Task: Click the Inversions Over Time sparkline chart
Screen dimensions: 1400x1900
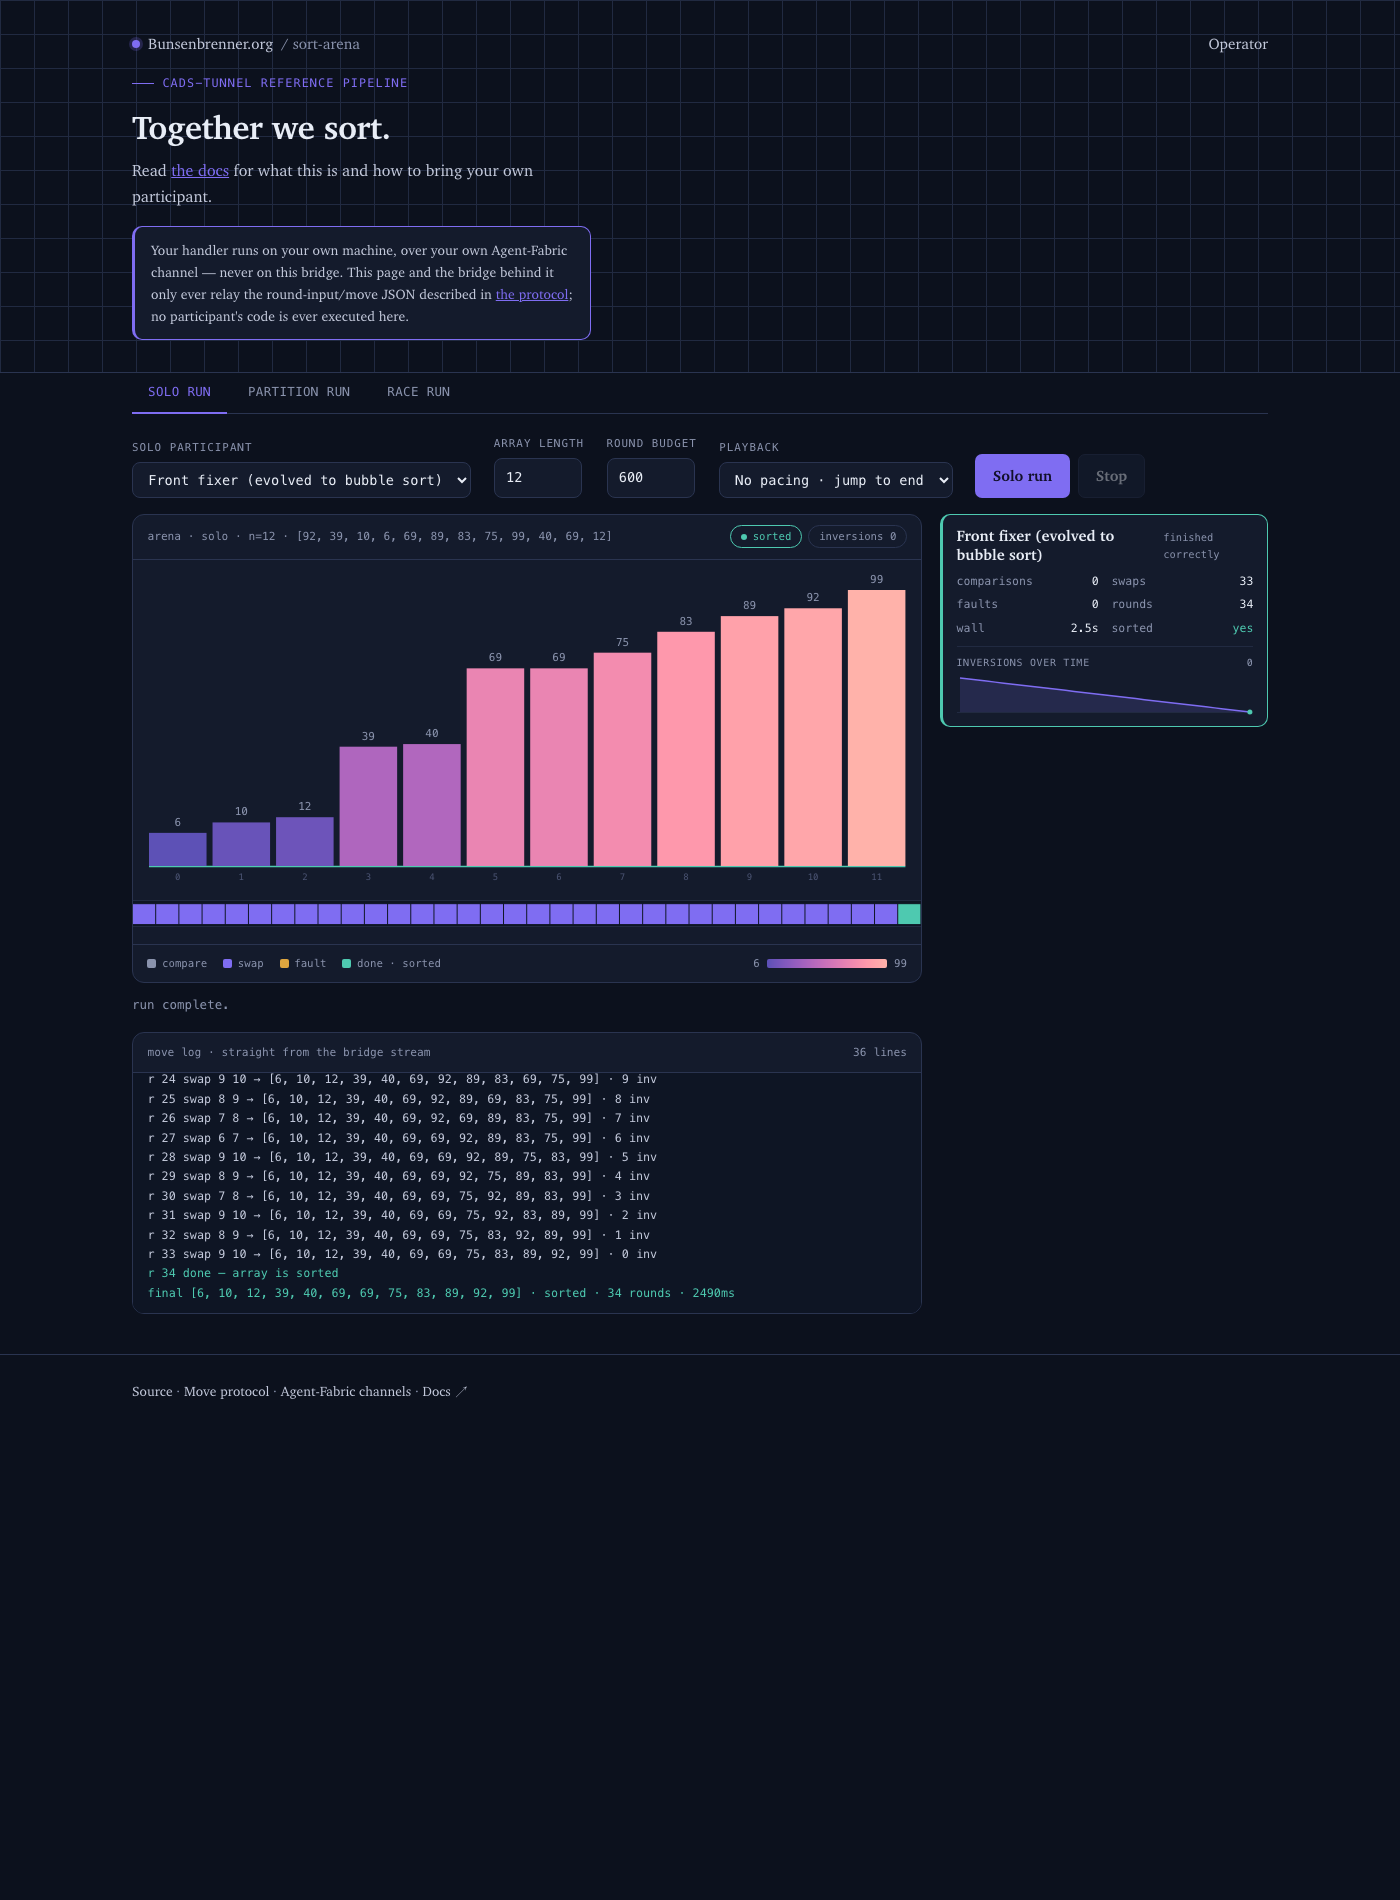Action: pyautogui.click(x=1105, y=695)
